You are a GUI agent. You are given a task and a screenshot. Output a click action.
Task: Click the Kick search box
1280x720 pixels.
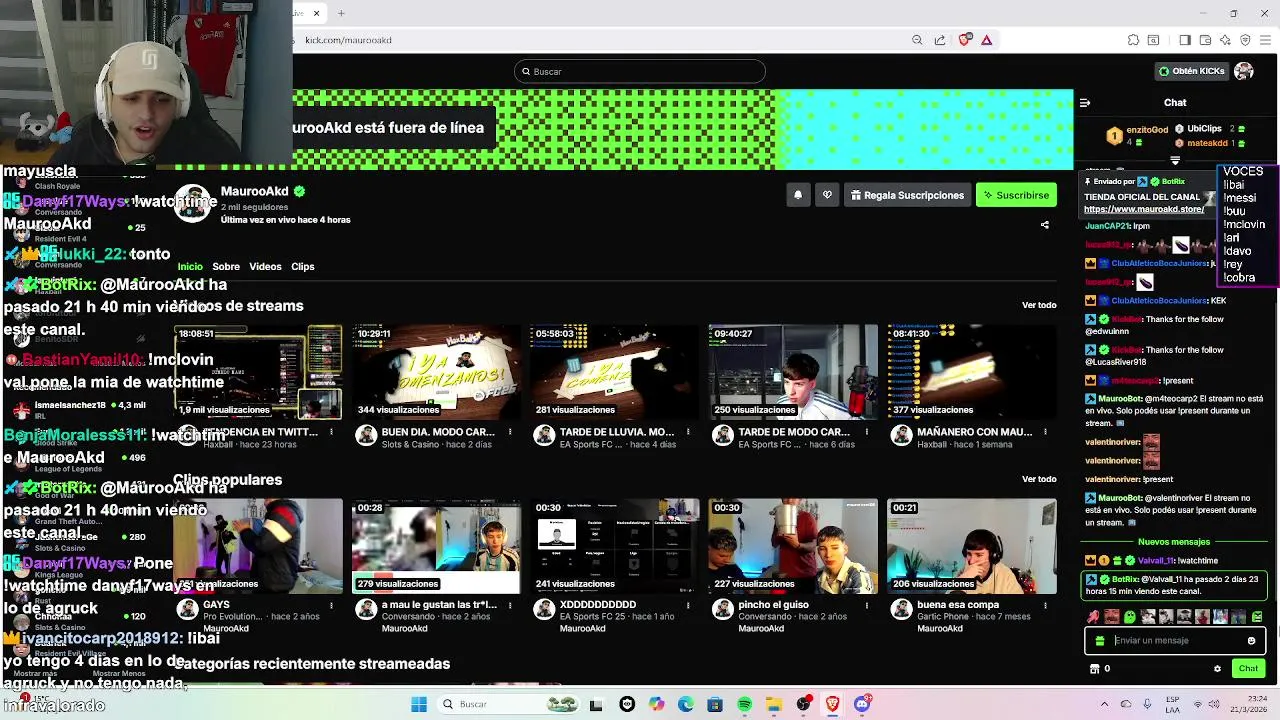coord(640,71)
